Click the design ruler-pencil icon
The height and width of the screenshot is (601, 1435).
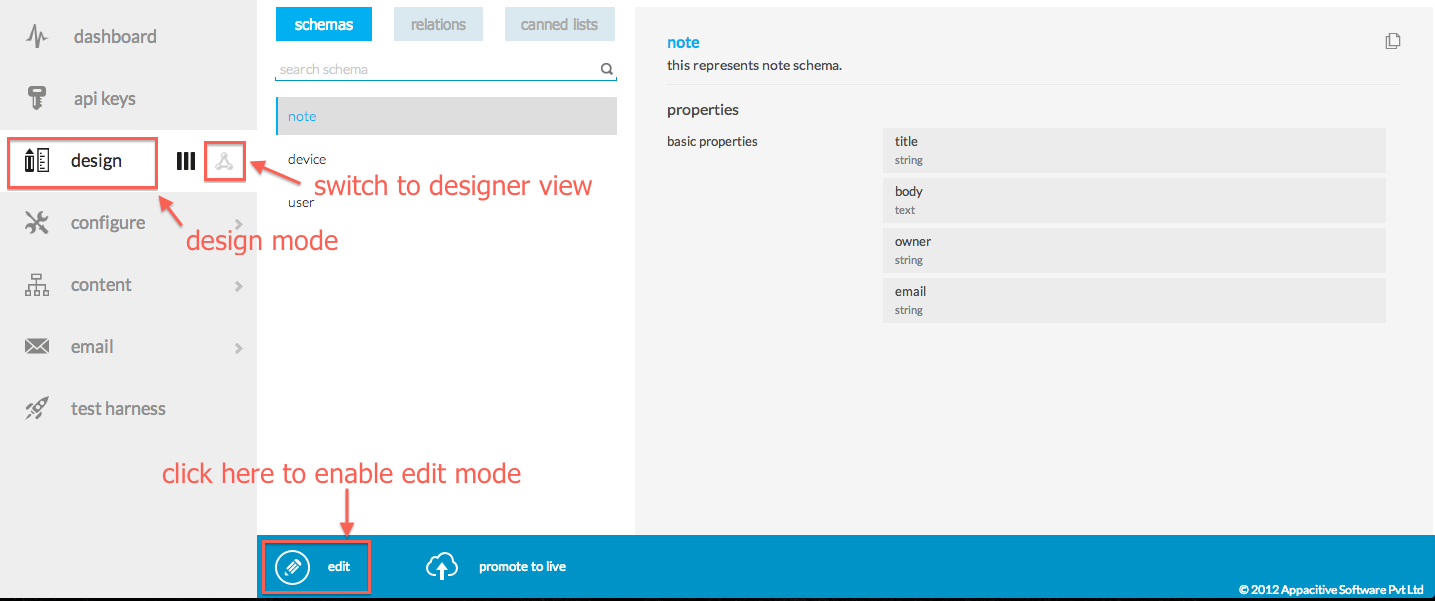click(37, 161)
